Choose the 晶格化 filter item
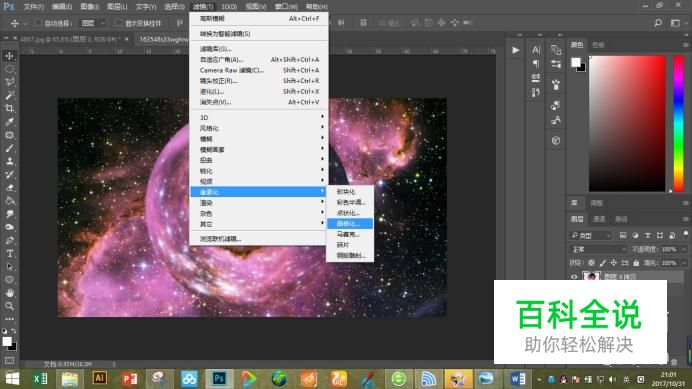The image size is (692, 389). (350, 223)
